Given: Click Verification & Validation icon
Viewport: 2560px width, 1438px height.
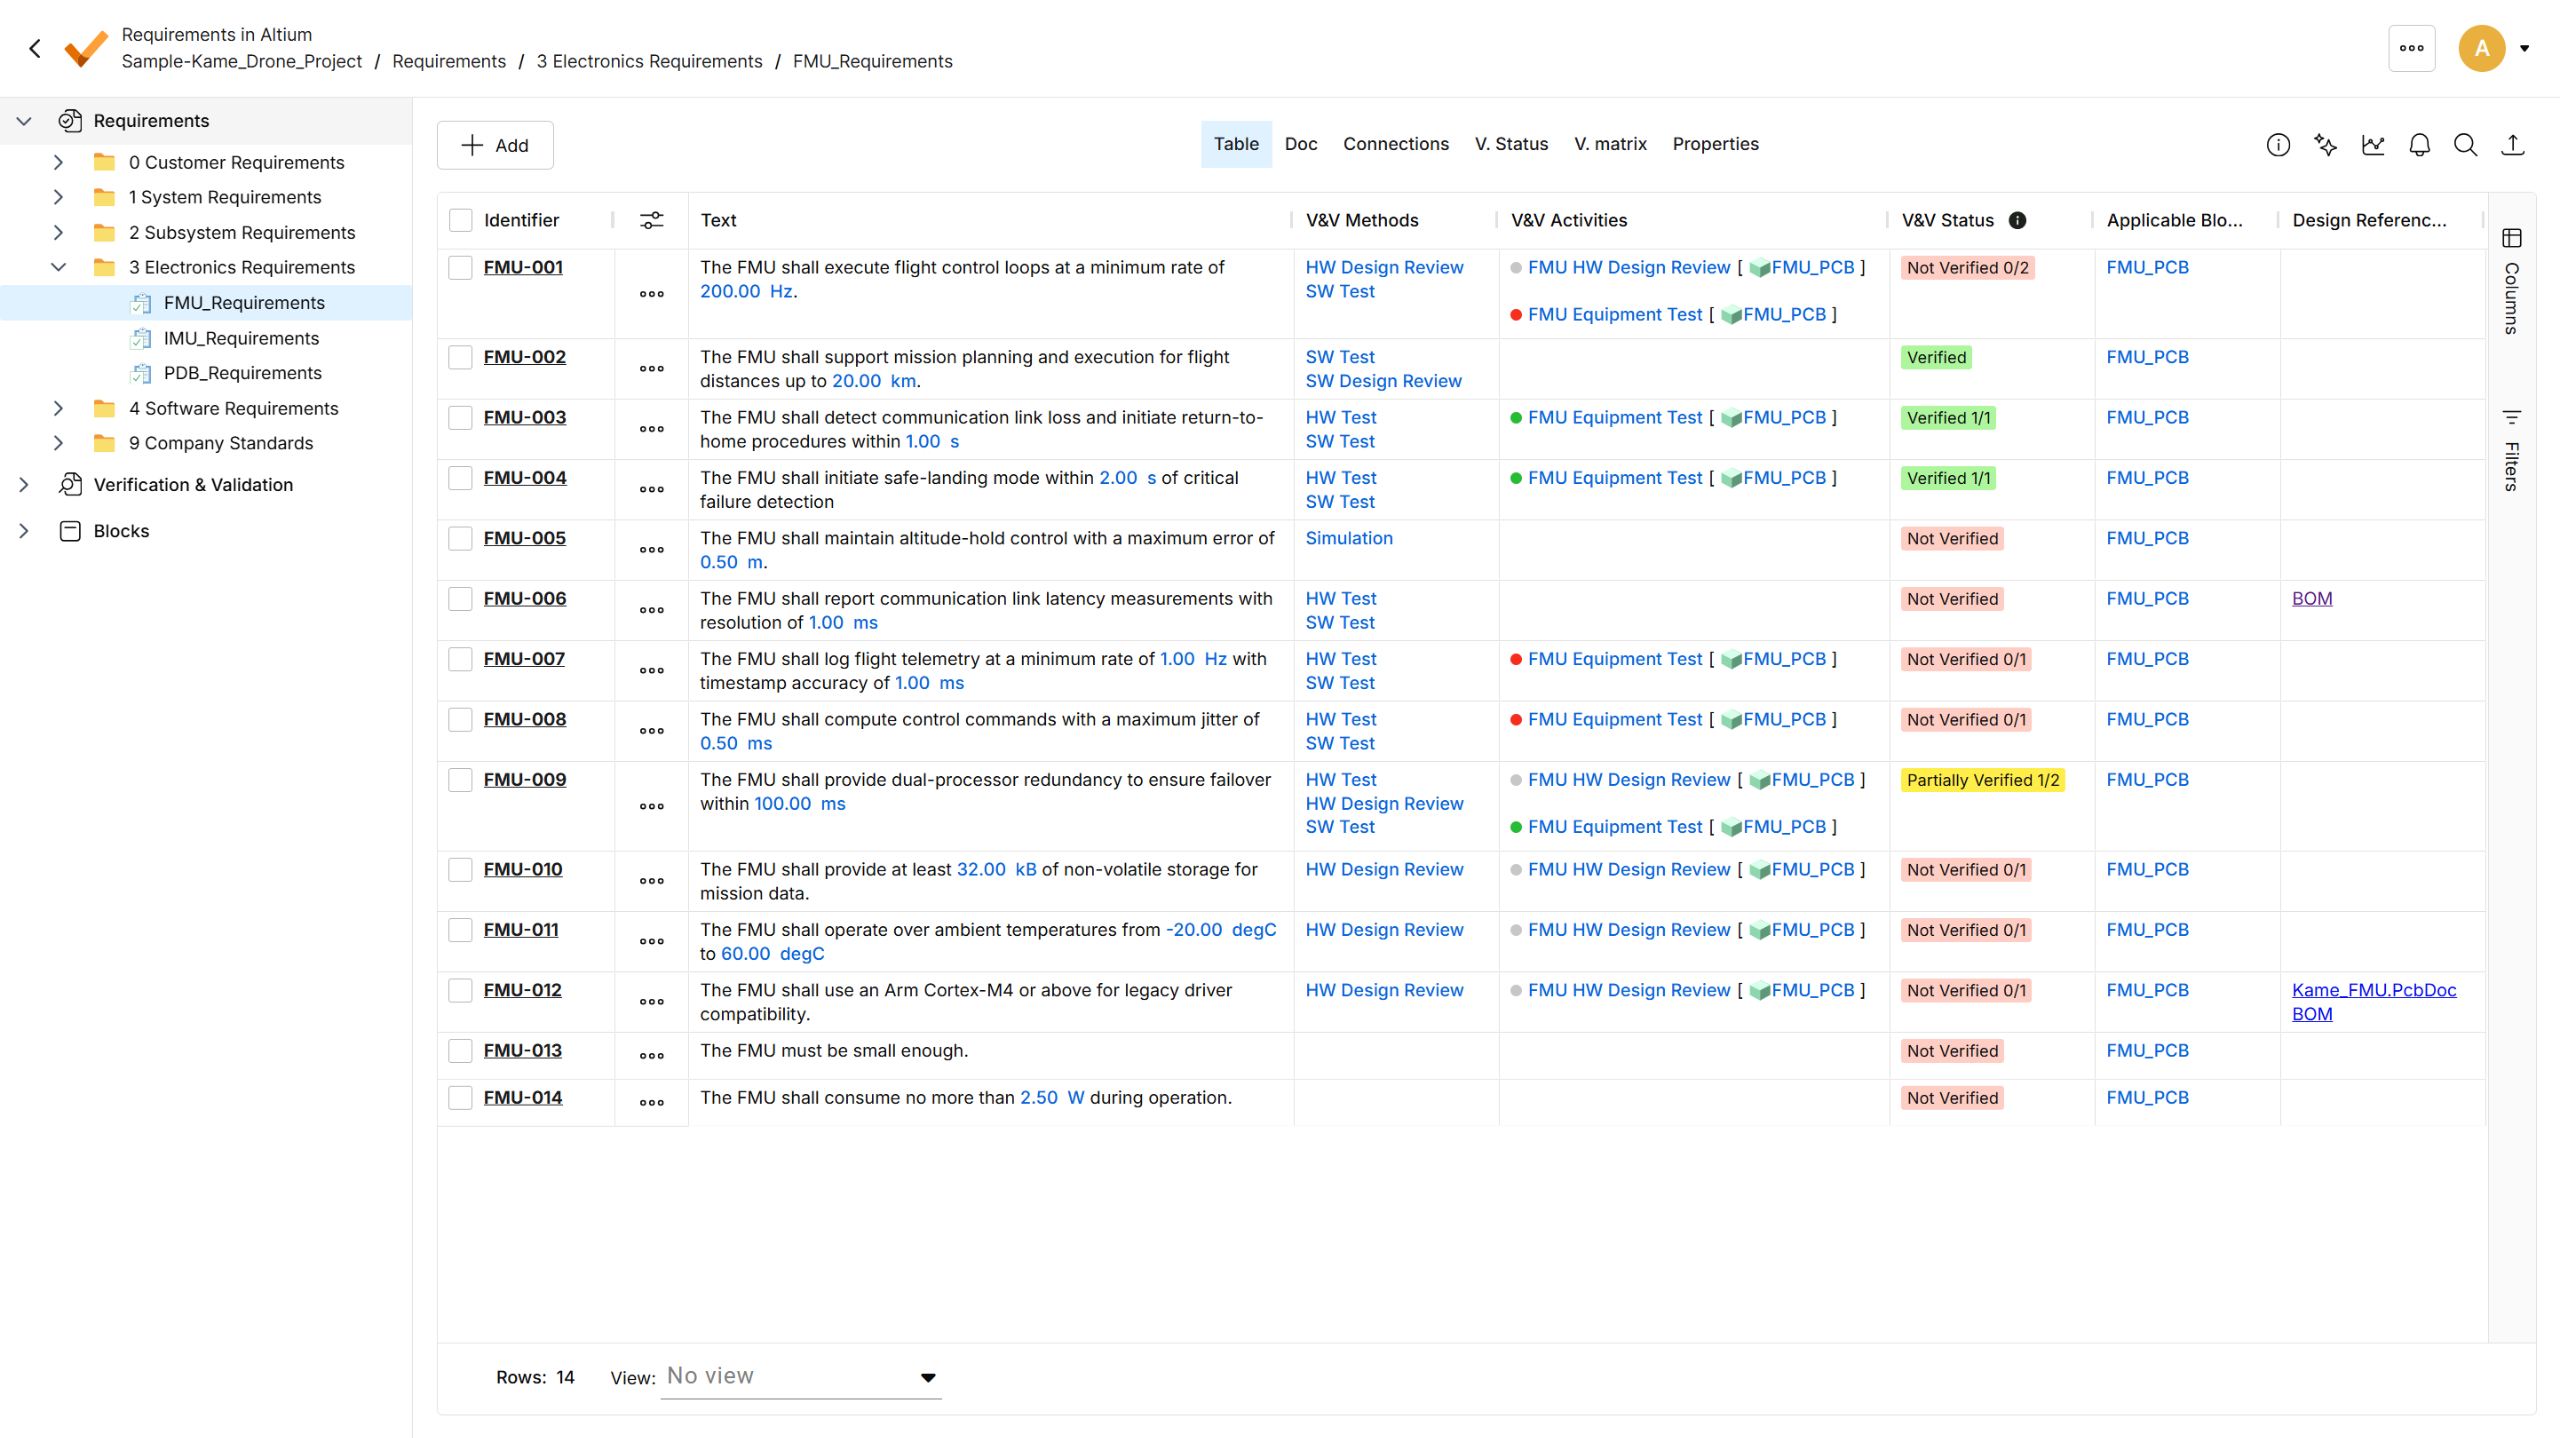Looking at the screenshot, I should click(x=70, y=485).
